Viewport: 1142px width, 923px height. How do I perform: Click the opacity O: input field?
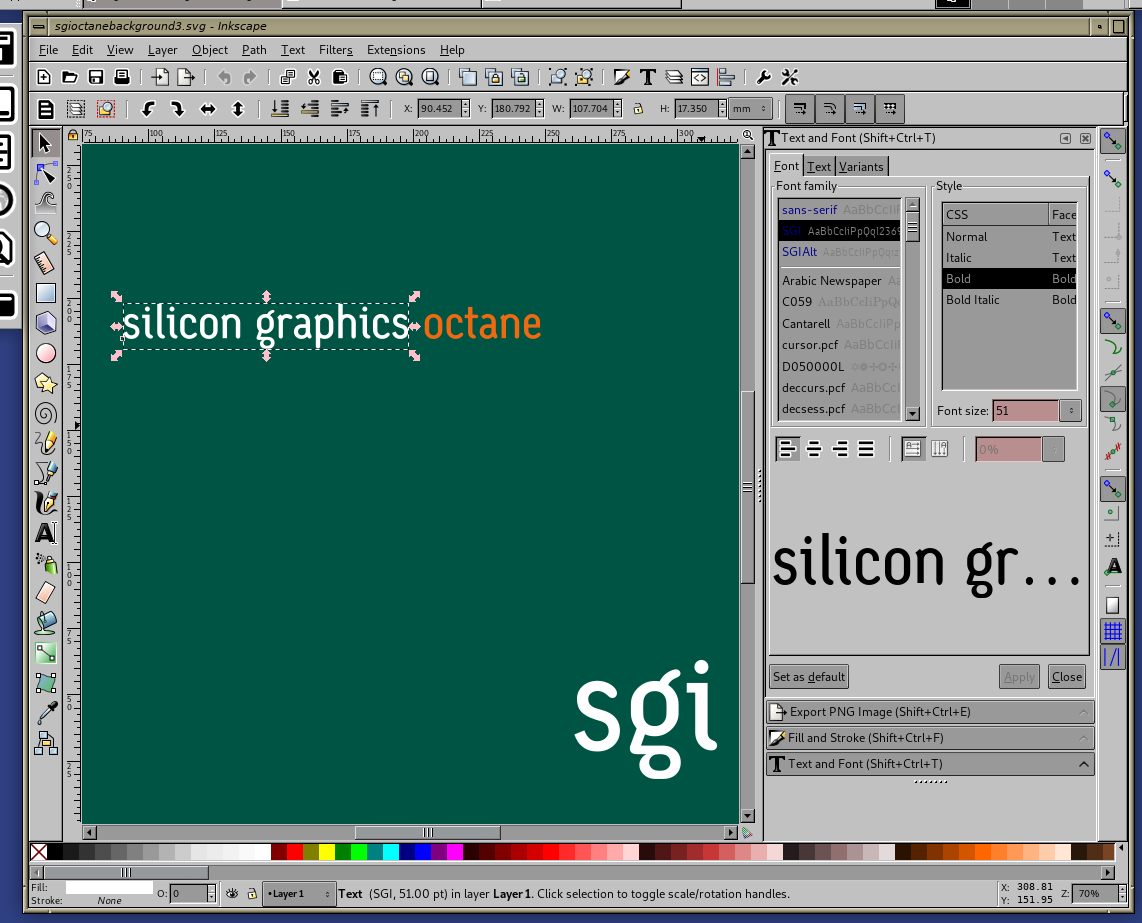coord(189,894)
